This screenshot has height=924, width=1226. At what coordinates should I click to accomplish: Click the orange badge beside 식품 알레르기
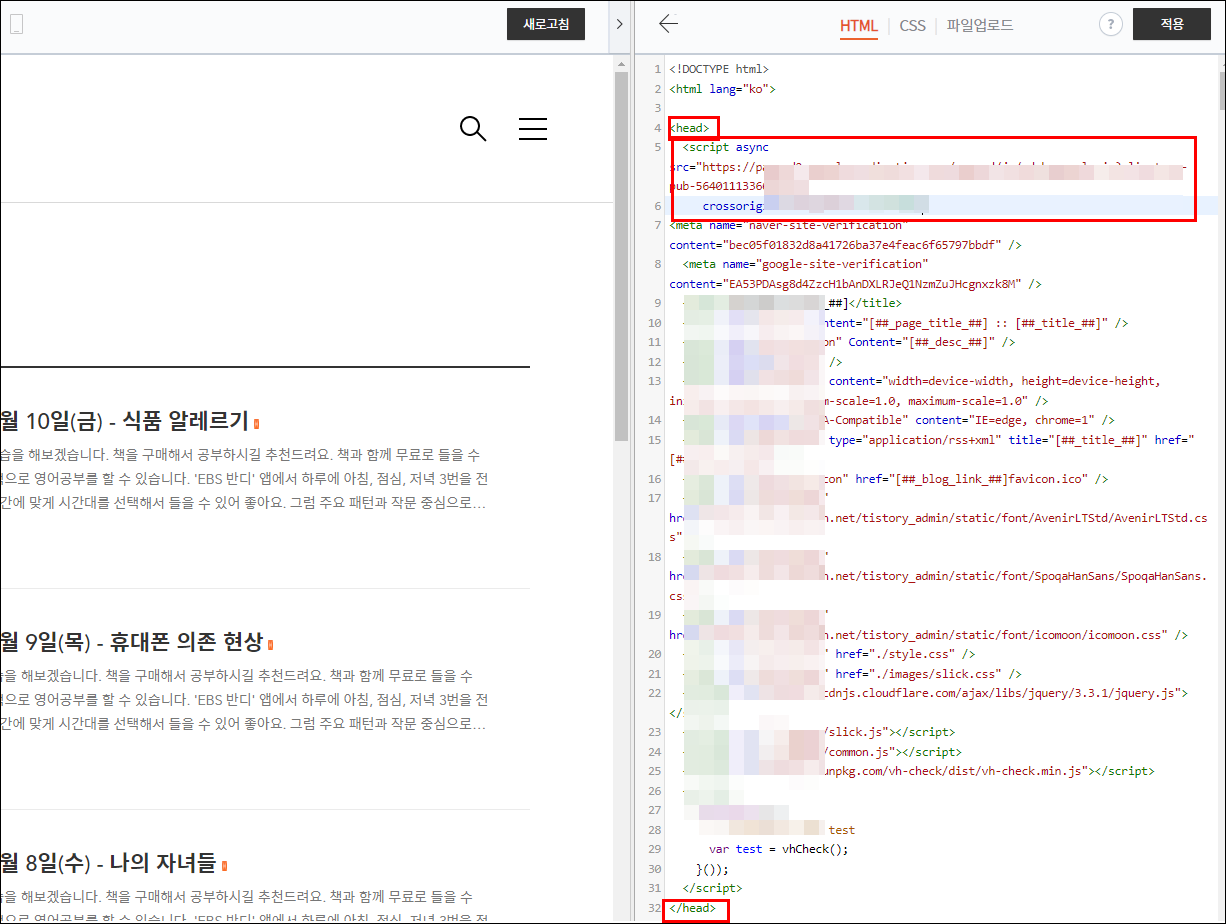pyautogui.click(x=257, y=424)
